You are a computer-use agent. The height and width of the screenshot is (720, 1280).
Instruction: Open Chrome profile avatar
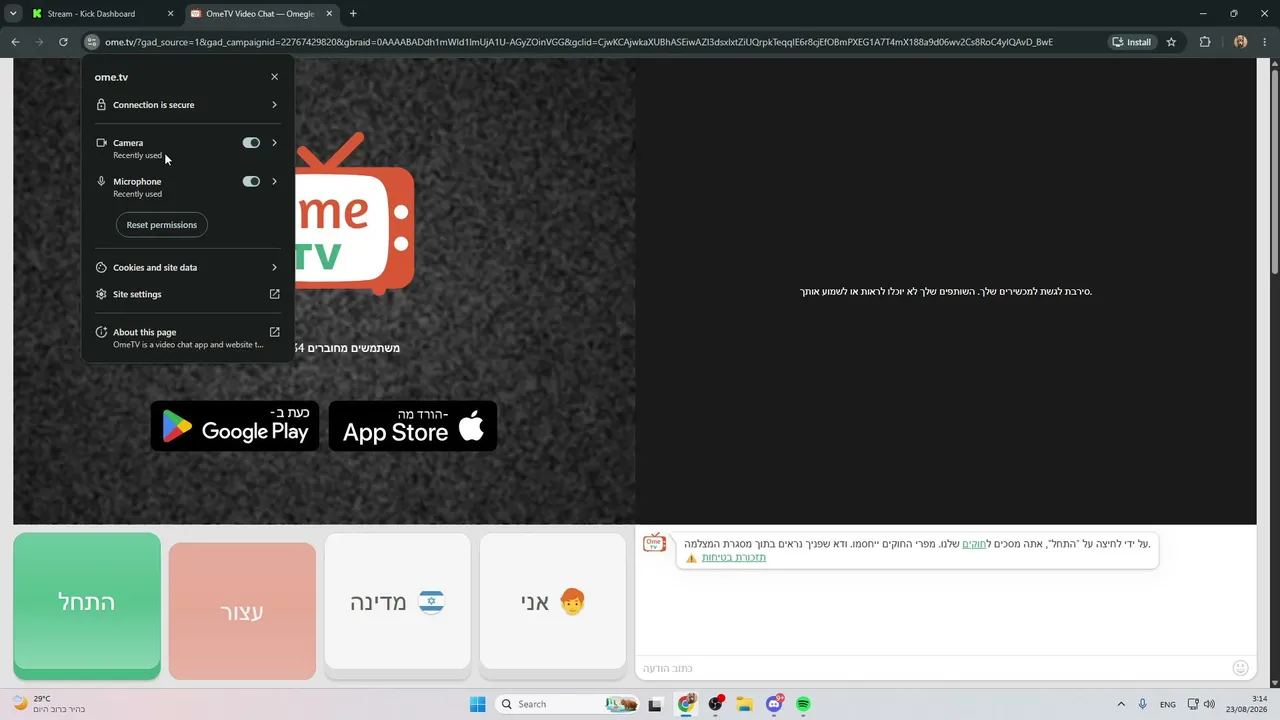[1240, 42]
